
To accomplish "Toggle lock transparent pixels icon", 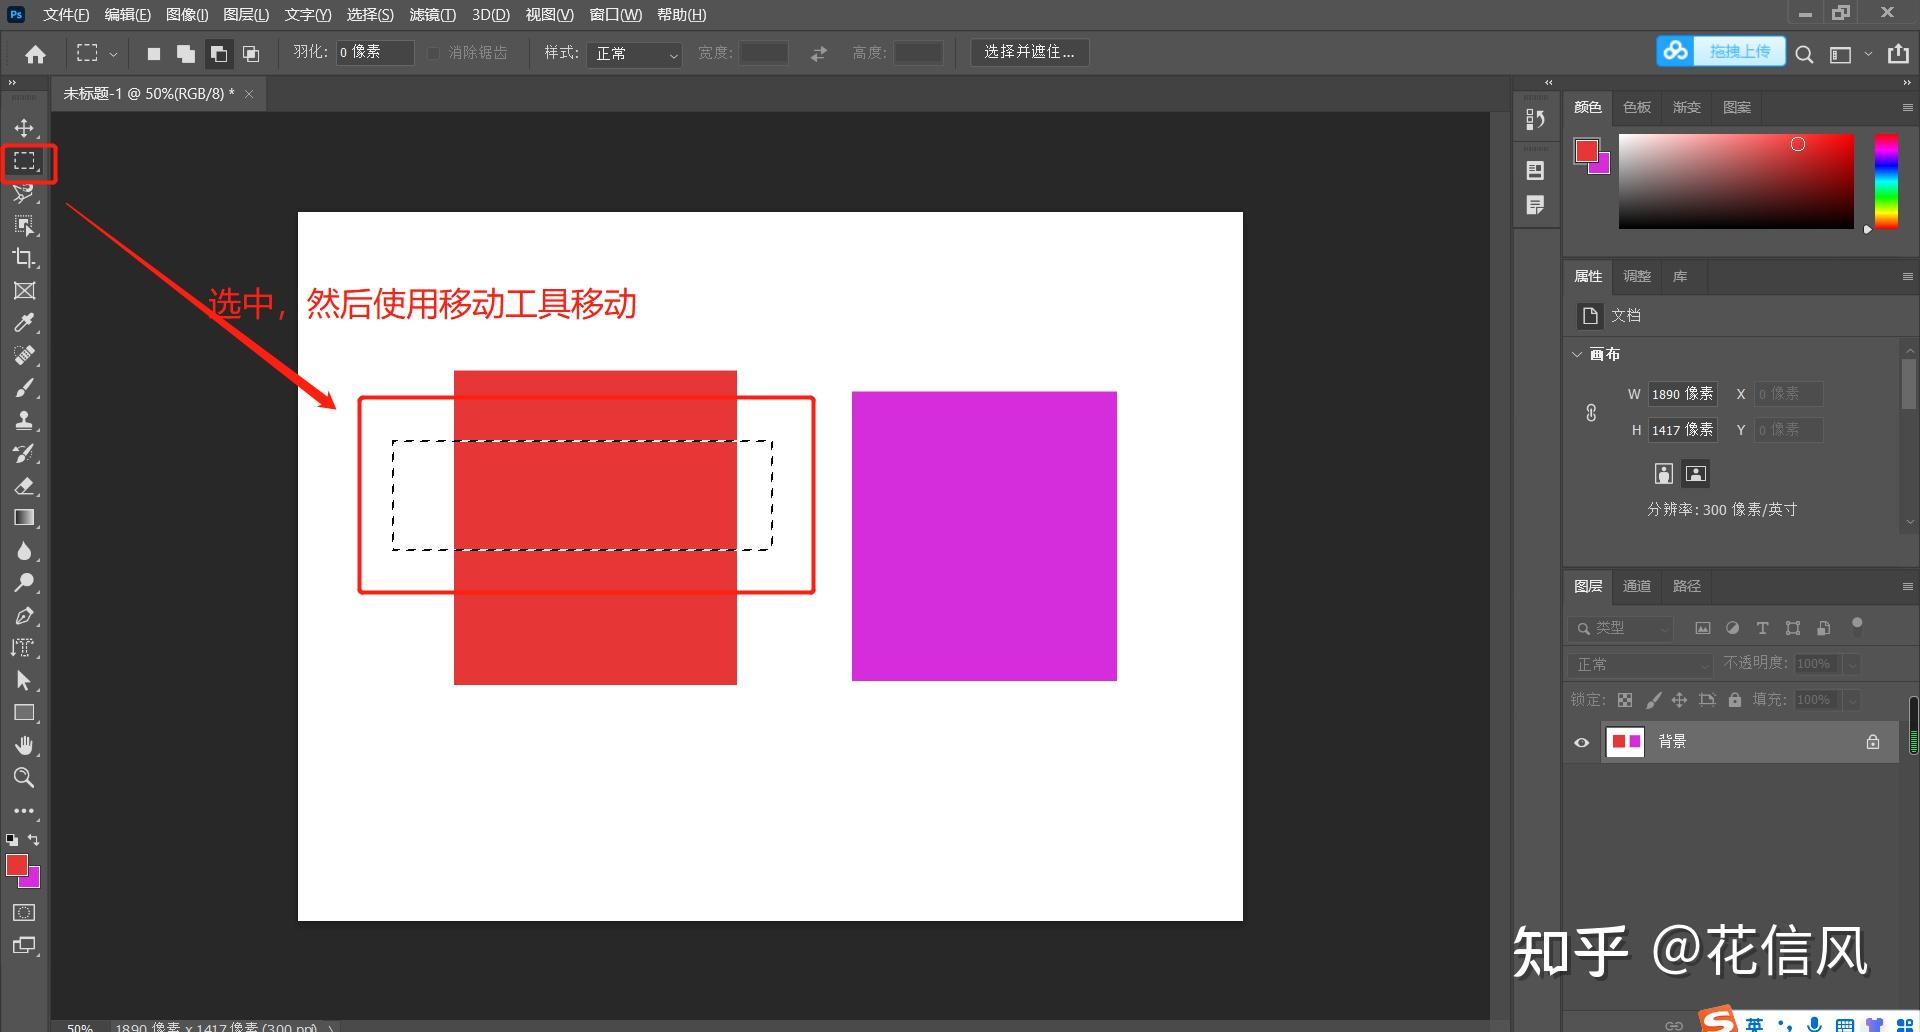I will 1625,700.
